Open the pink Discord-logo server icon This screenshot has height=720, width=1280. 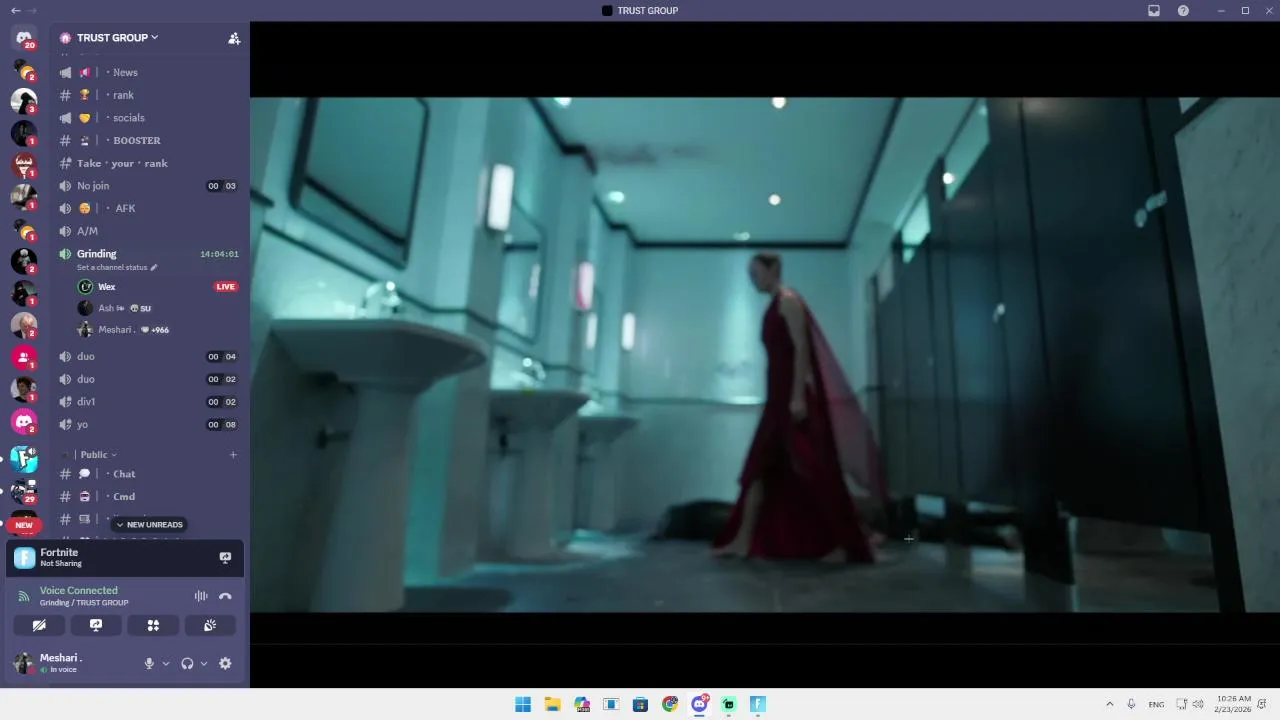click(24, 422)
